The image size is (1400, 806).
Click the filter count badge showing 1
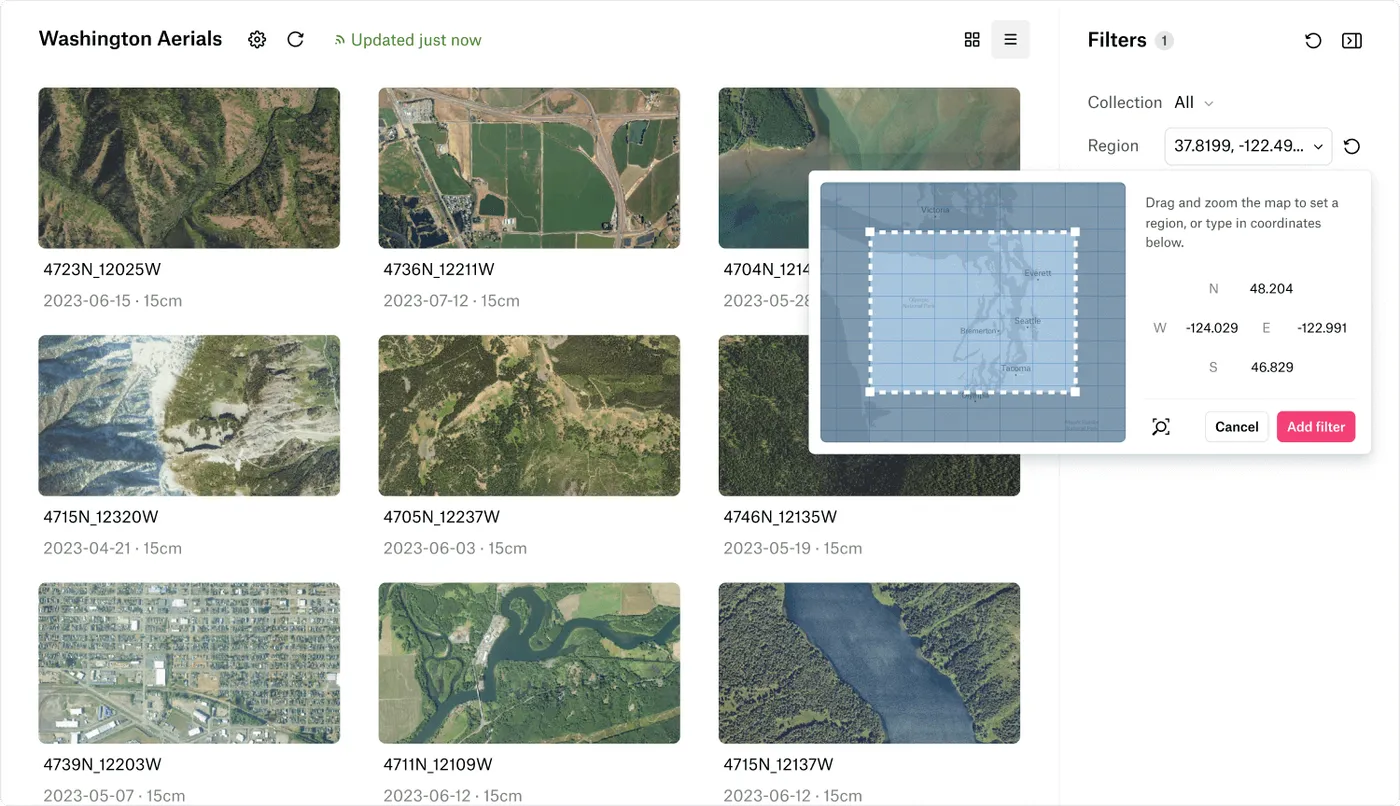[x=1164, y=40]
